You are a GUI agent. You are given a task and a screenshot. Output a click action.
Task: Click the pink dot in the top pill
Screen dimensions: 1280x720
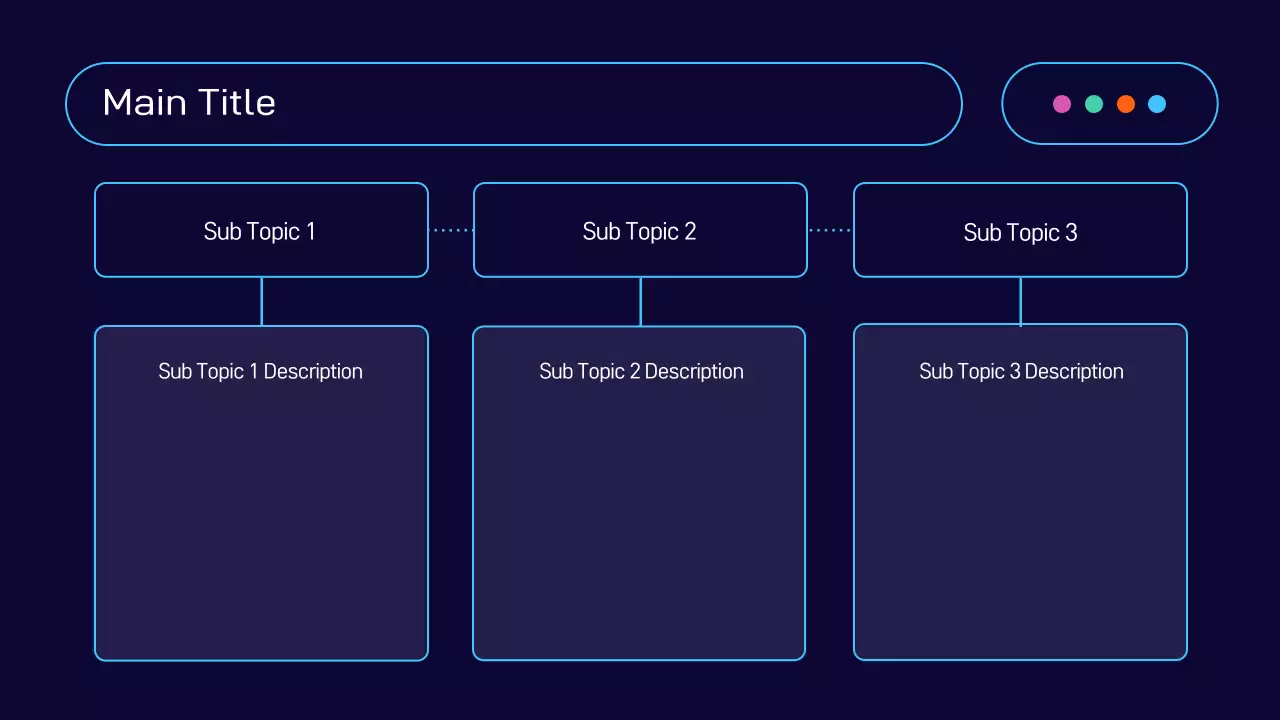[x=1062, y=104]
